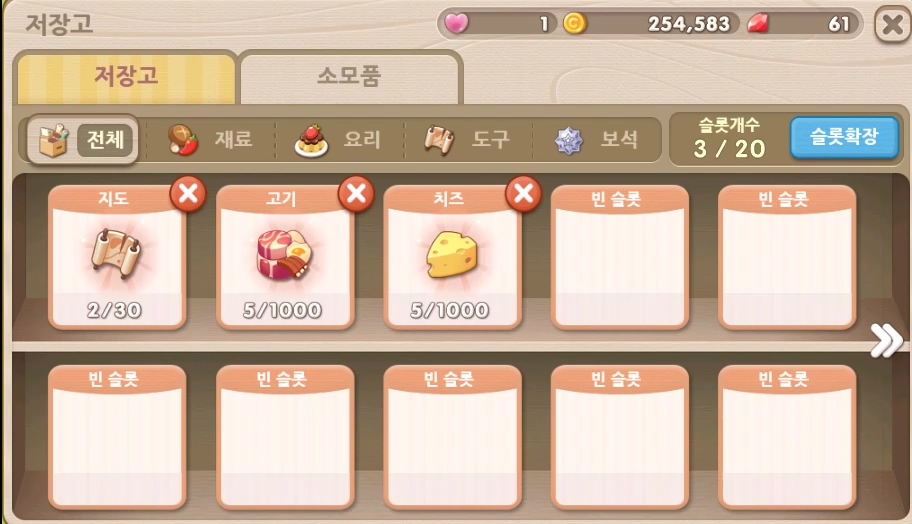Filter by 전체 all items category
912x524 pixels.
83,140
